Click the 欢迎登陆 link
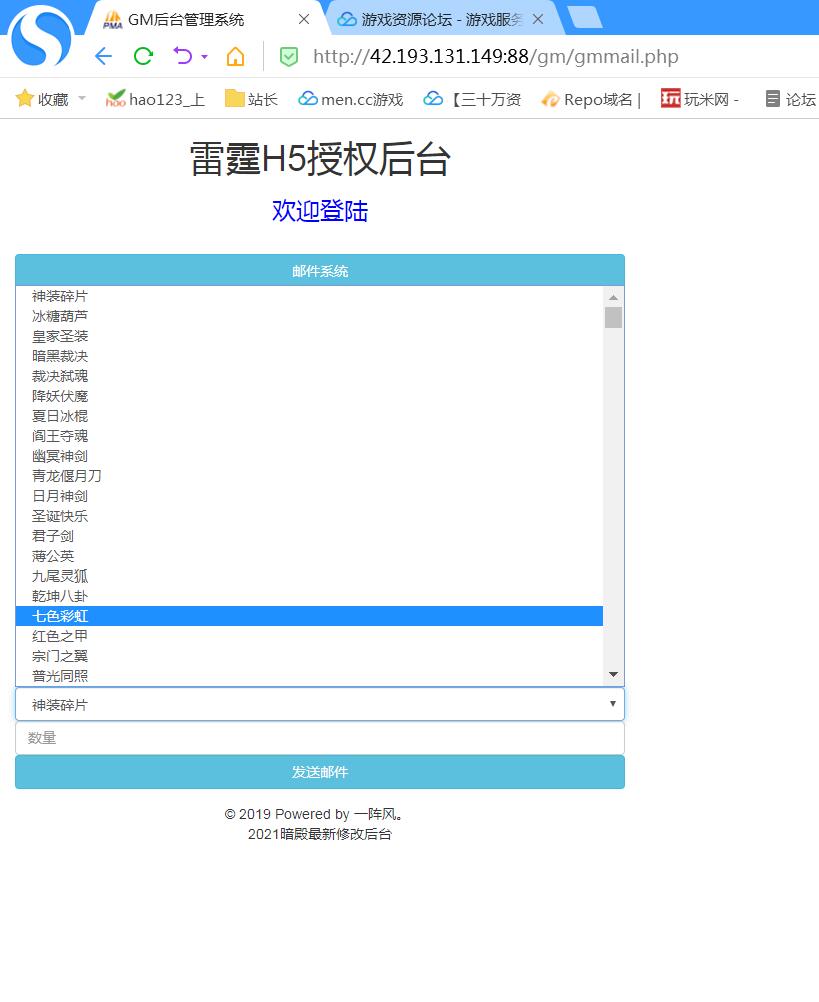 point(320,211)
